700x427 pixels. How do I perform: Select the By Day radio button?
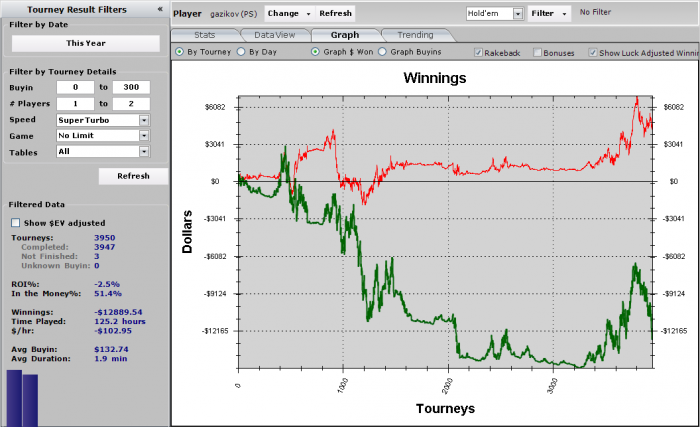coord(241,52)
